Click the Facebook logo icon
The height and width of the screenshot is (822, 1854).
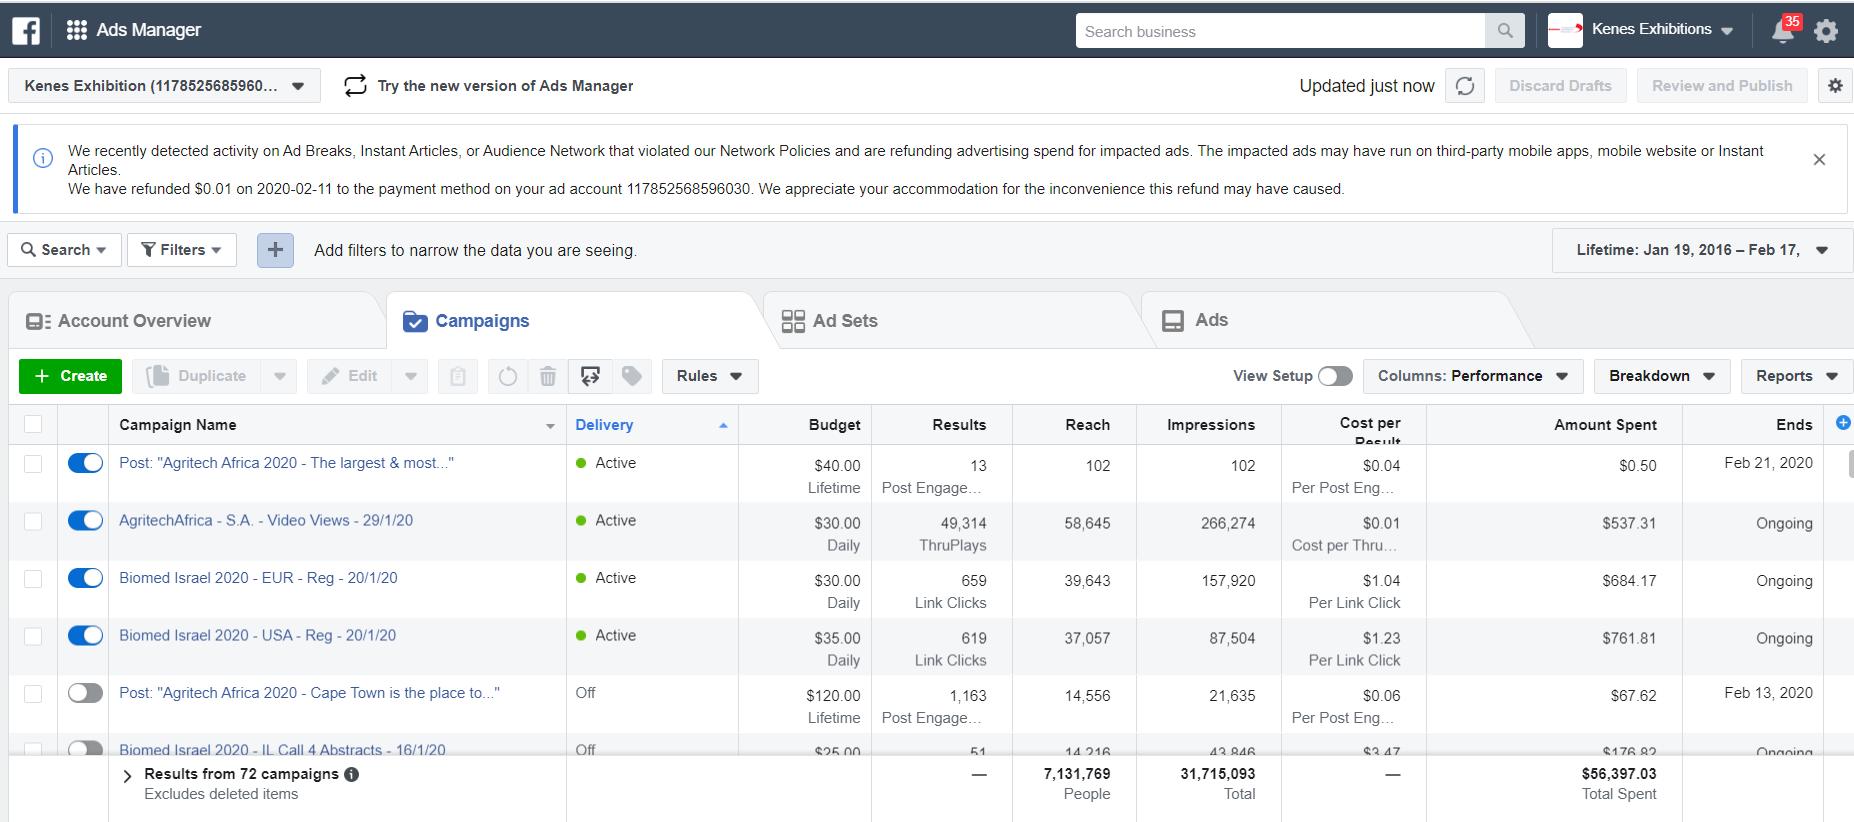click(26, 31)
